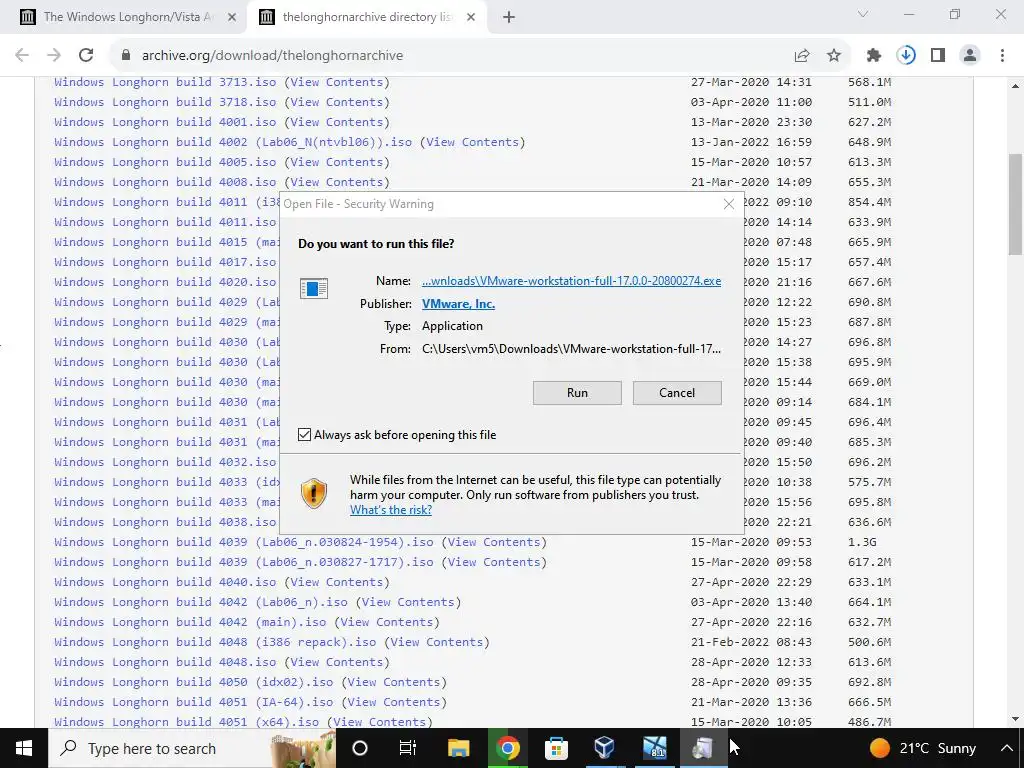This screenshot has width=1024, height=768.
Task: Open build 4051 (IA-64).iso link
Action: 193,702
